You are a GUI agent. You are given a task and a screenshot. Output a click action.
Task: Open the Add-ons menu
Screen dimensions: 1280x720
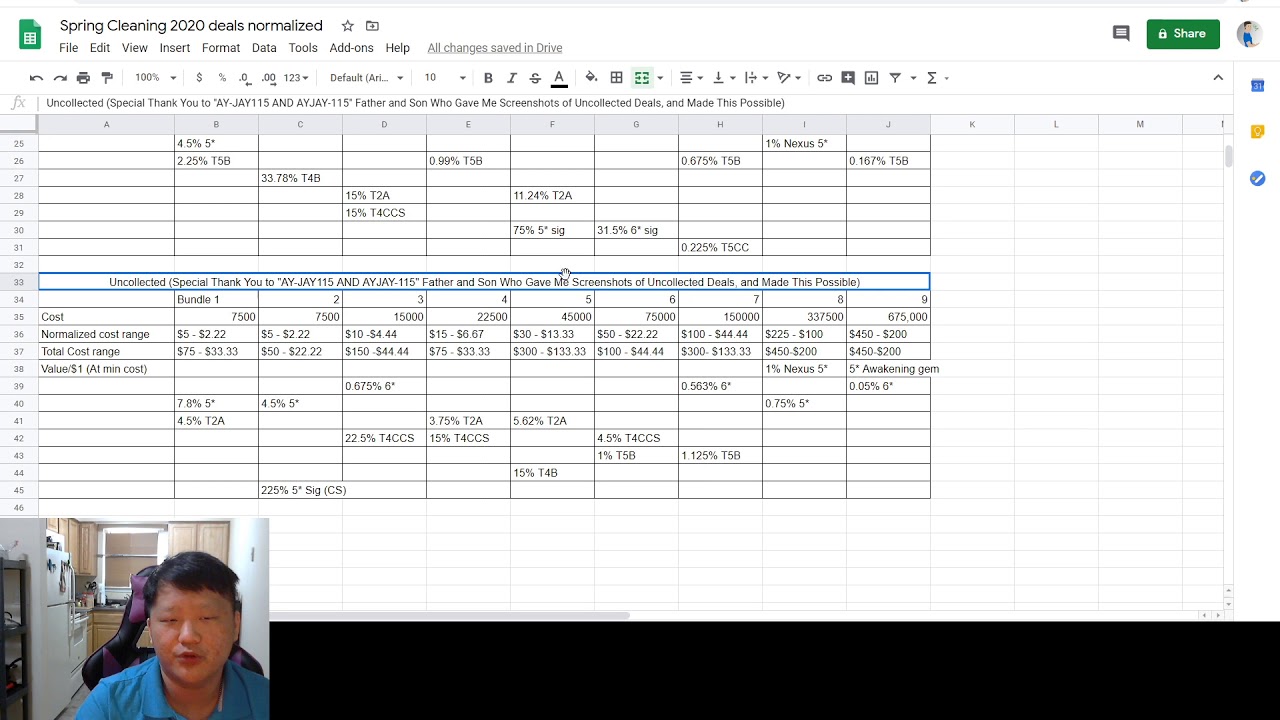pyautogui.click(x=351, y=48)
